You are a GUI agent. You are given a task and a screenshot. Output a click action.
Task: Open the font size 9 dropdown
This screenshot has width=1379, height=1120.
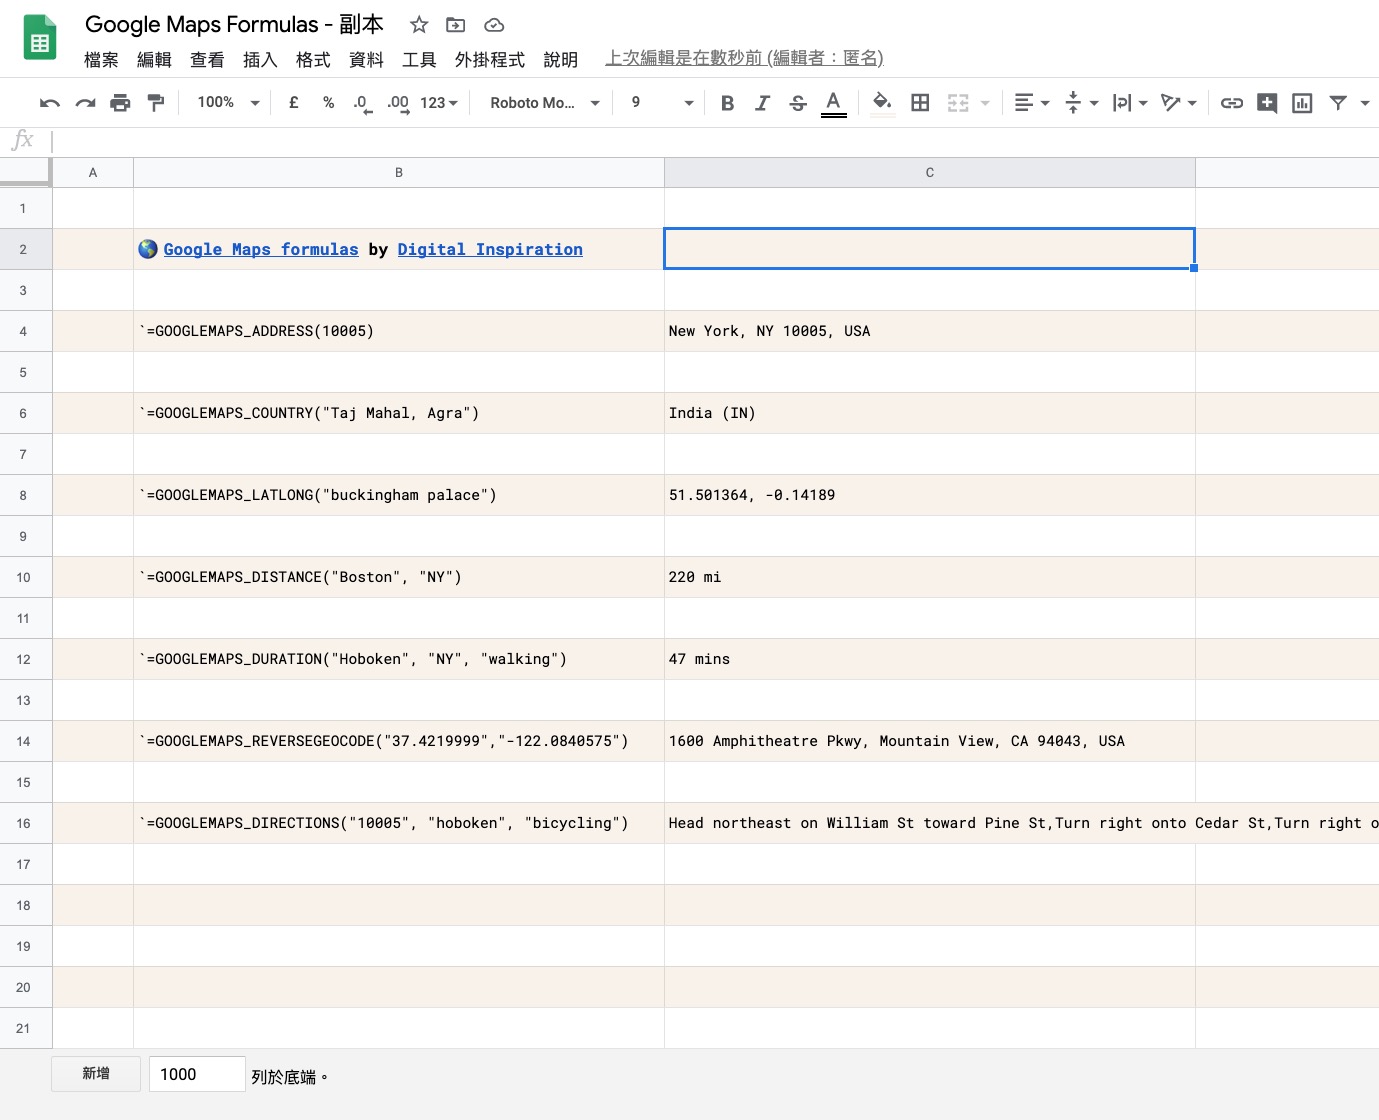[x=661, y=103]
